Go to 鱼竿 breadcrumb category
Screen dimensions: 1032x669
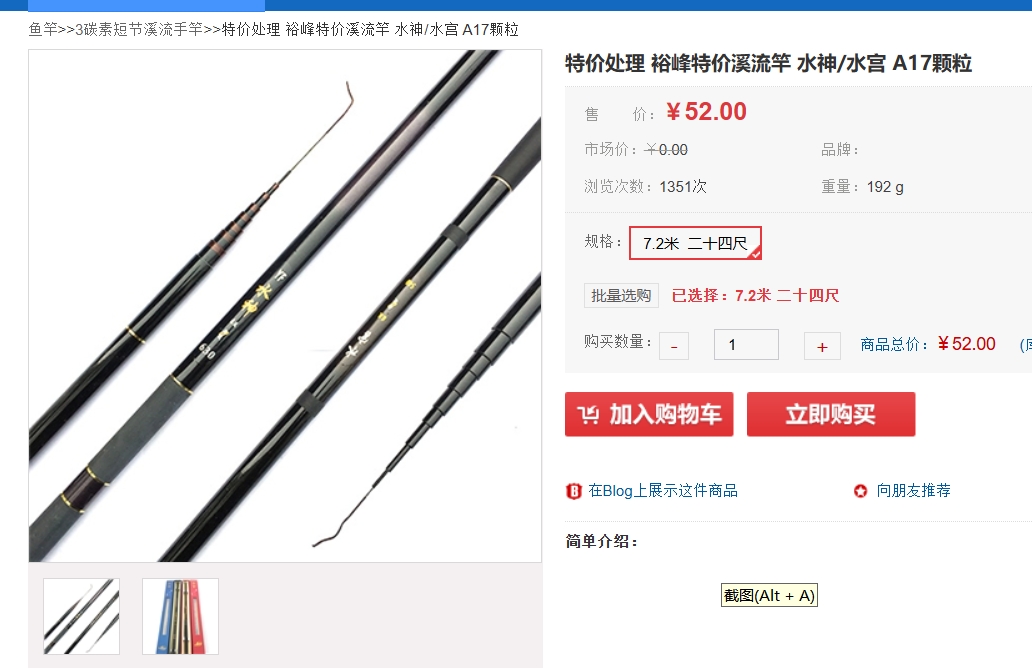pyautogui.click(x=43, y=30)
